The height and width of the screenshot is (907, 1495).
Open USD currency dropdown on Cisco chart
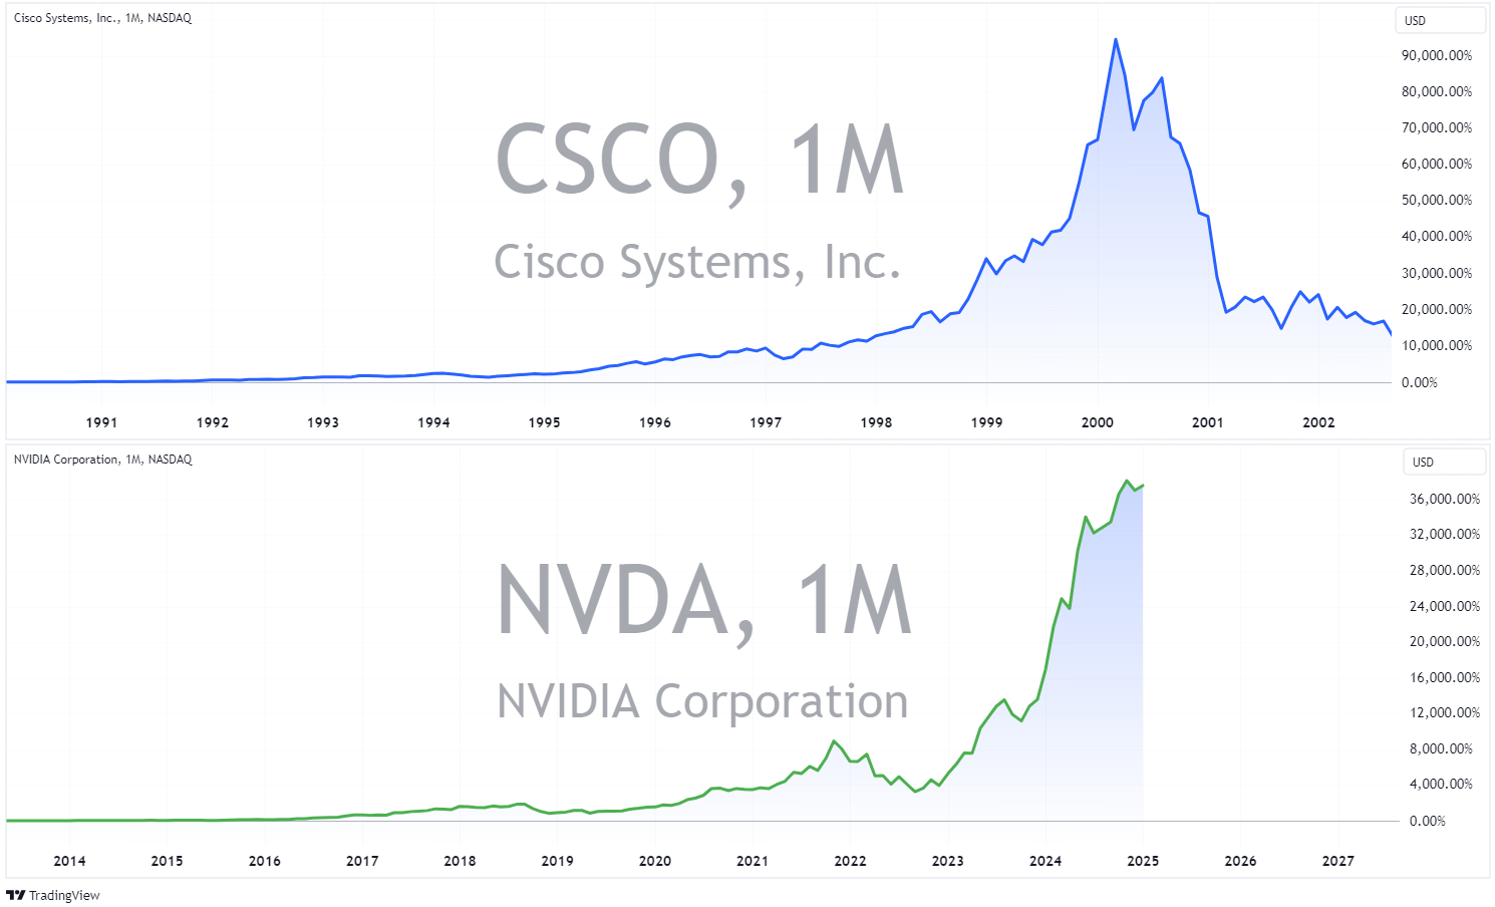(x=1439, y=21)
